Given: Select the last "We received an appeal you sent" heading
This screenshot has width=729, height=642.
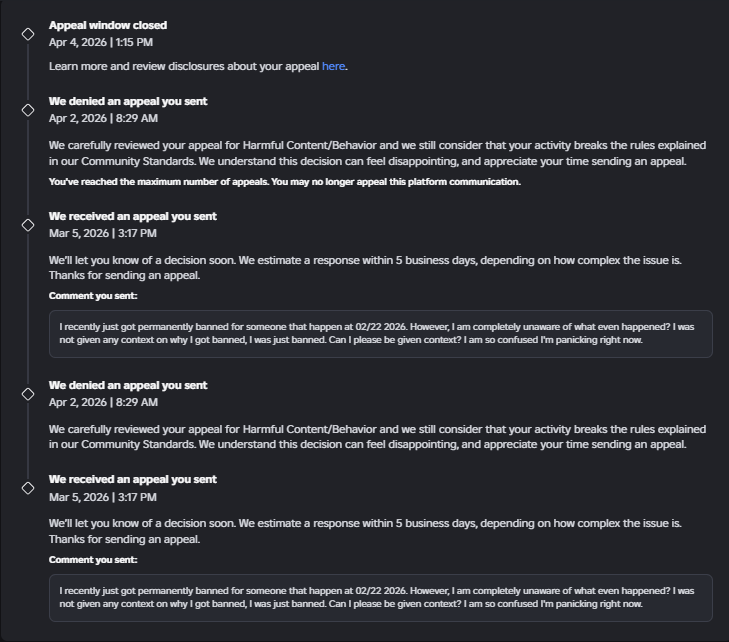Looking at the screenshot, I should [x=133, y=479].
